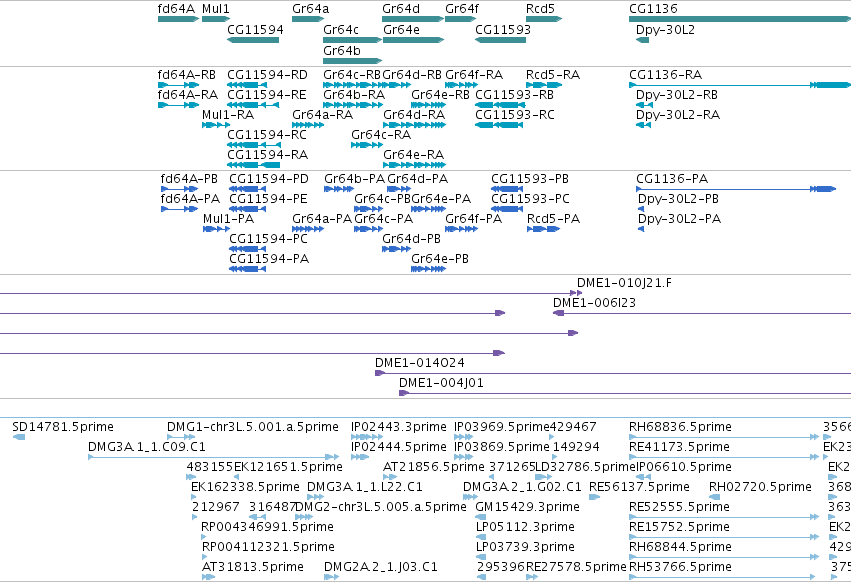The image size is (851, 582).
Task: Open EST RH02720.5prime
Action: pos(714,497)
